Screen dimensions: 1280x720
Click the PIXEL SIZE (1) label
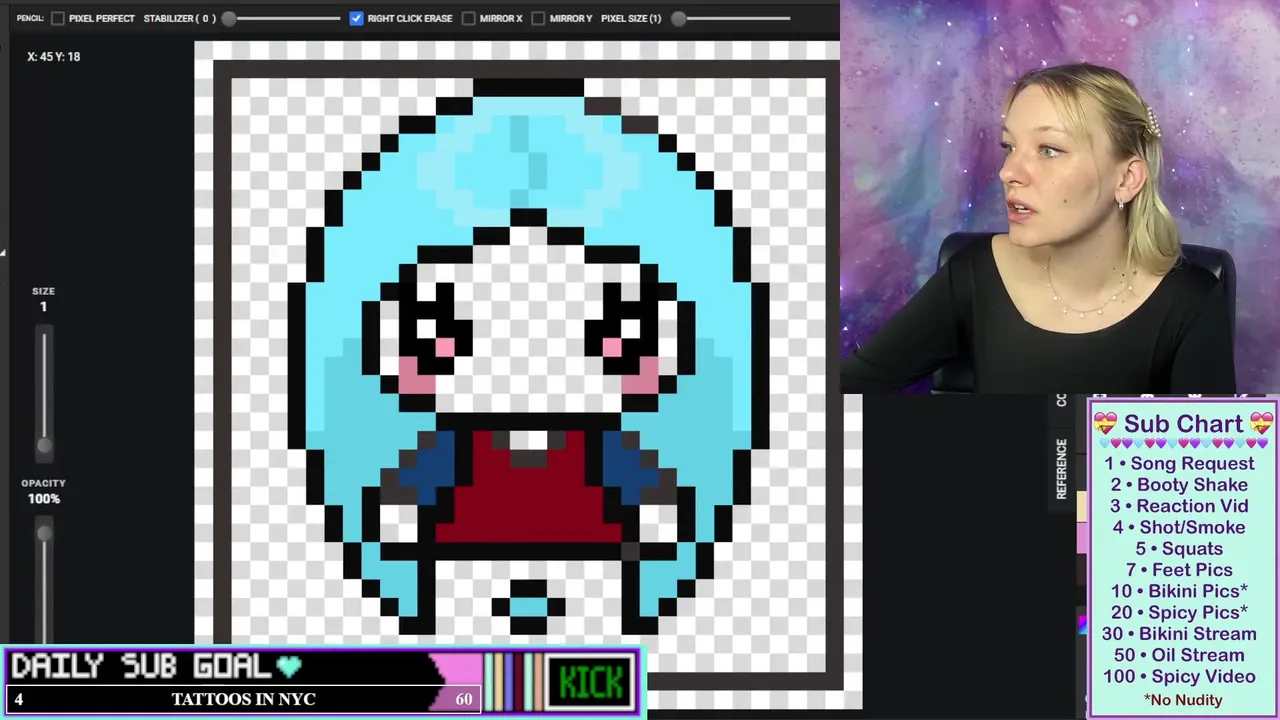pyautogui.click(x=631, y=18)
